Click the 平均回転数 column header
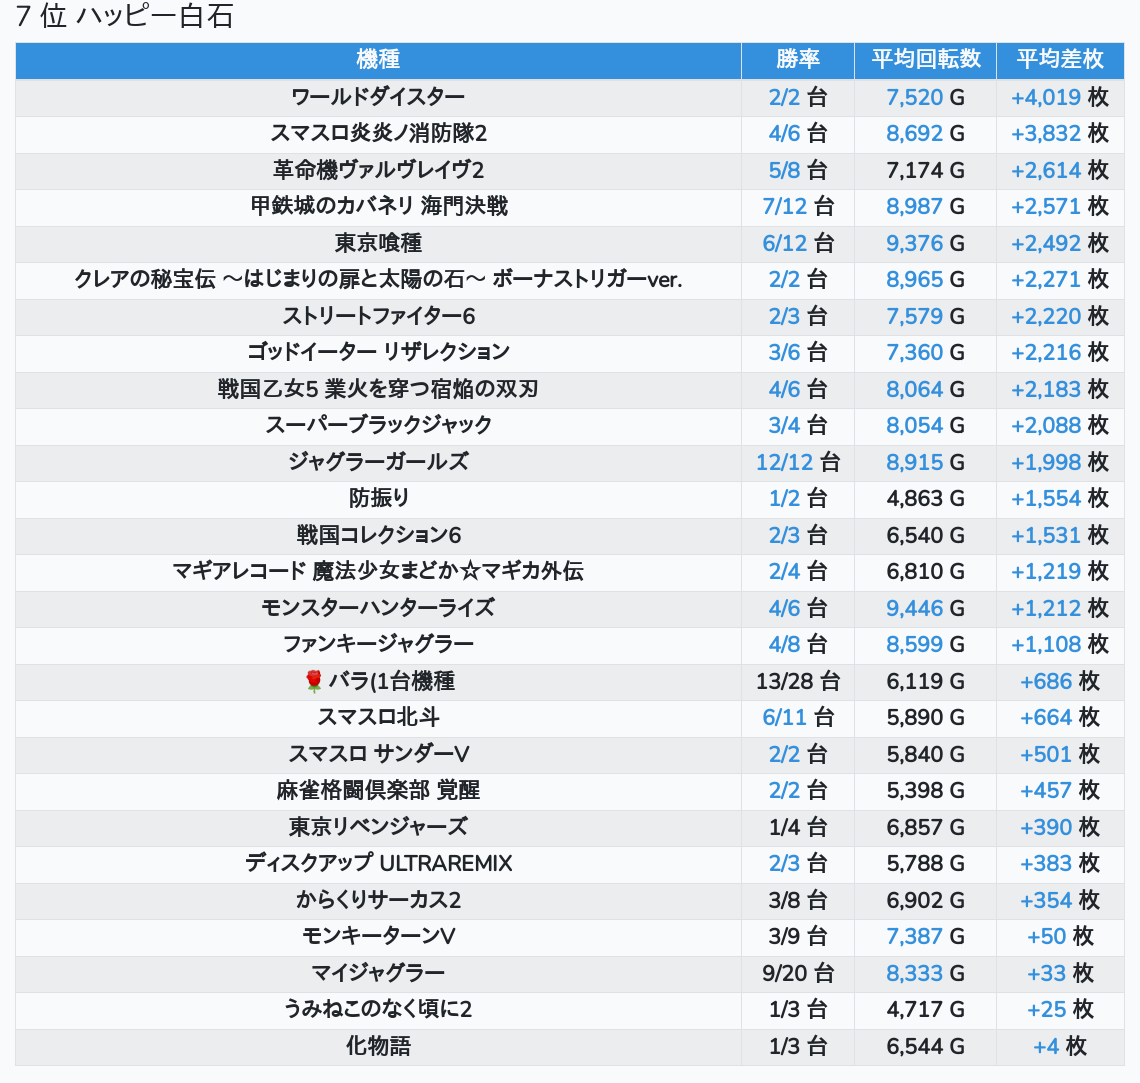The width and height of the screenshot is (1140, 1083). [x=926, y=60]
